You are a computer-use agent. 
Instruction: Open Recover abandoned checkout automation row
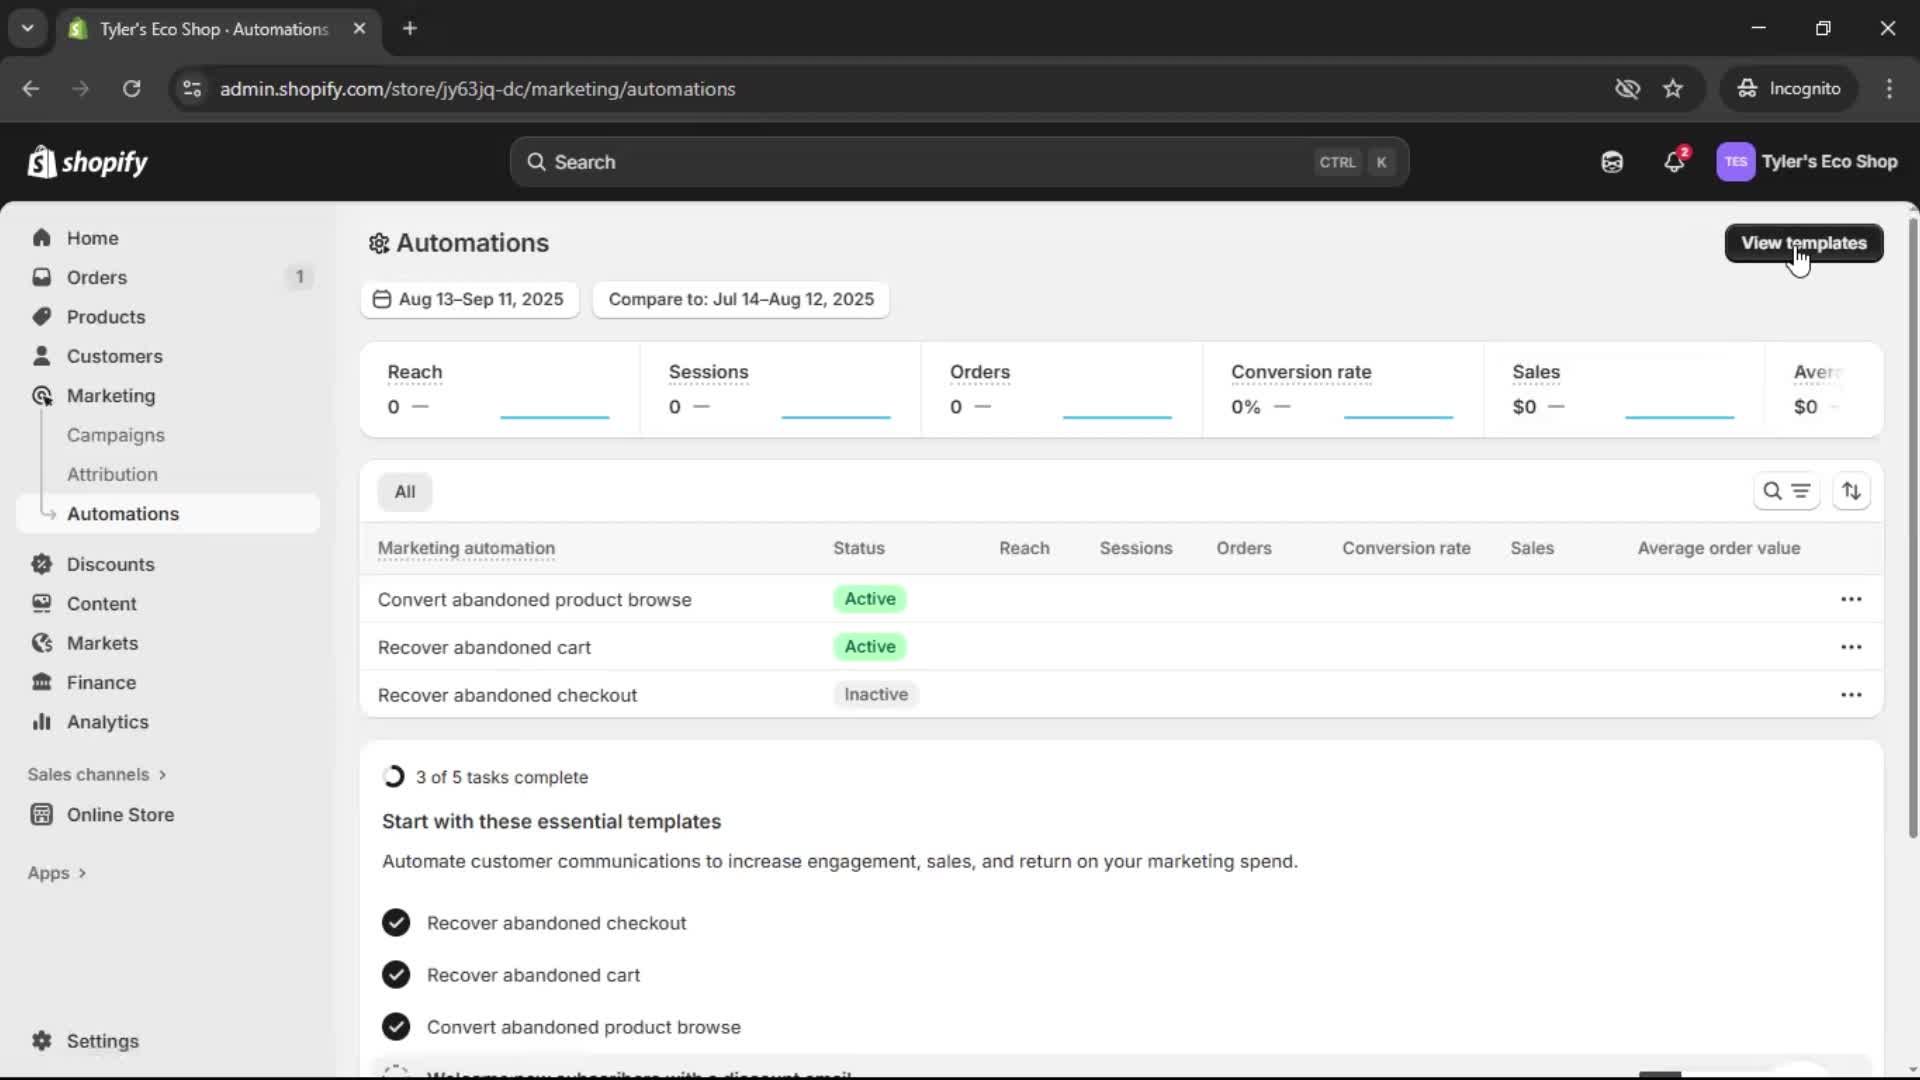click(1121, 695)
